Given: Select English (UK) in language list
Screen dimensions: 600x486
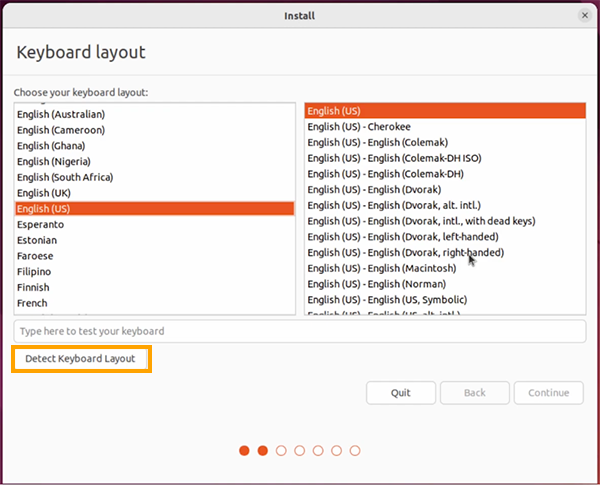Looking at the screenshot, I should [44, 193].
